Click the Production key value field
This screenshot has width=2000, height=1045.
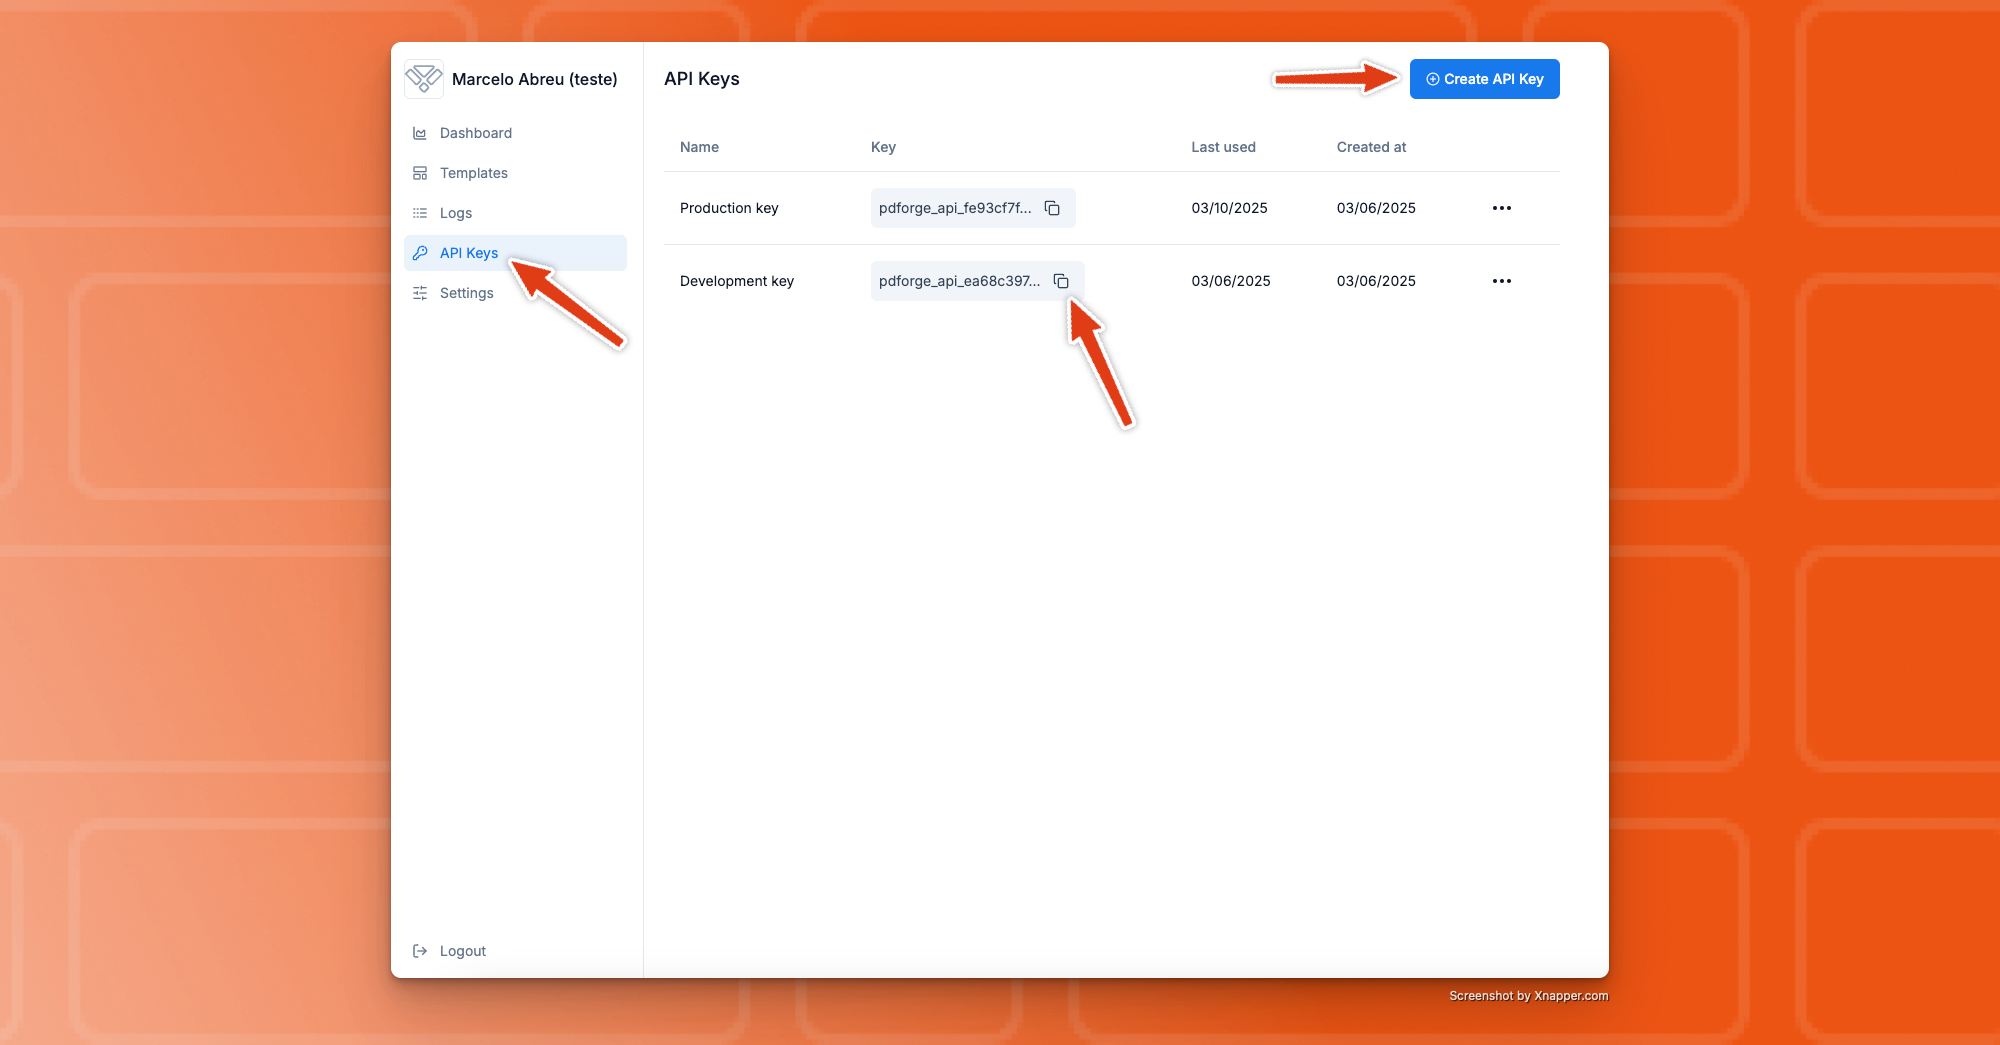click(x=954, y=208)
